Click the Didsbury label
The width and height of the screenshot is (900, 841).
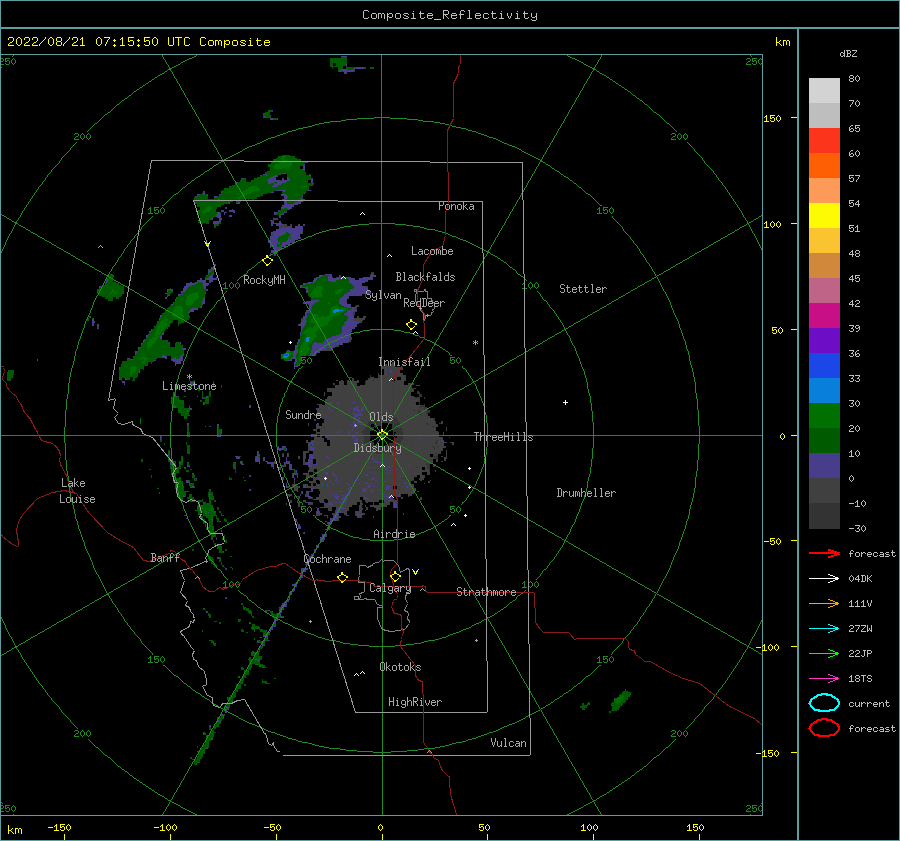pos(377,448)
